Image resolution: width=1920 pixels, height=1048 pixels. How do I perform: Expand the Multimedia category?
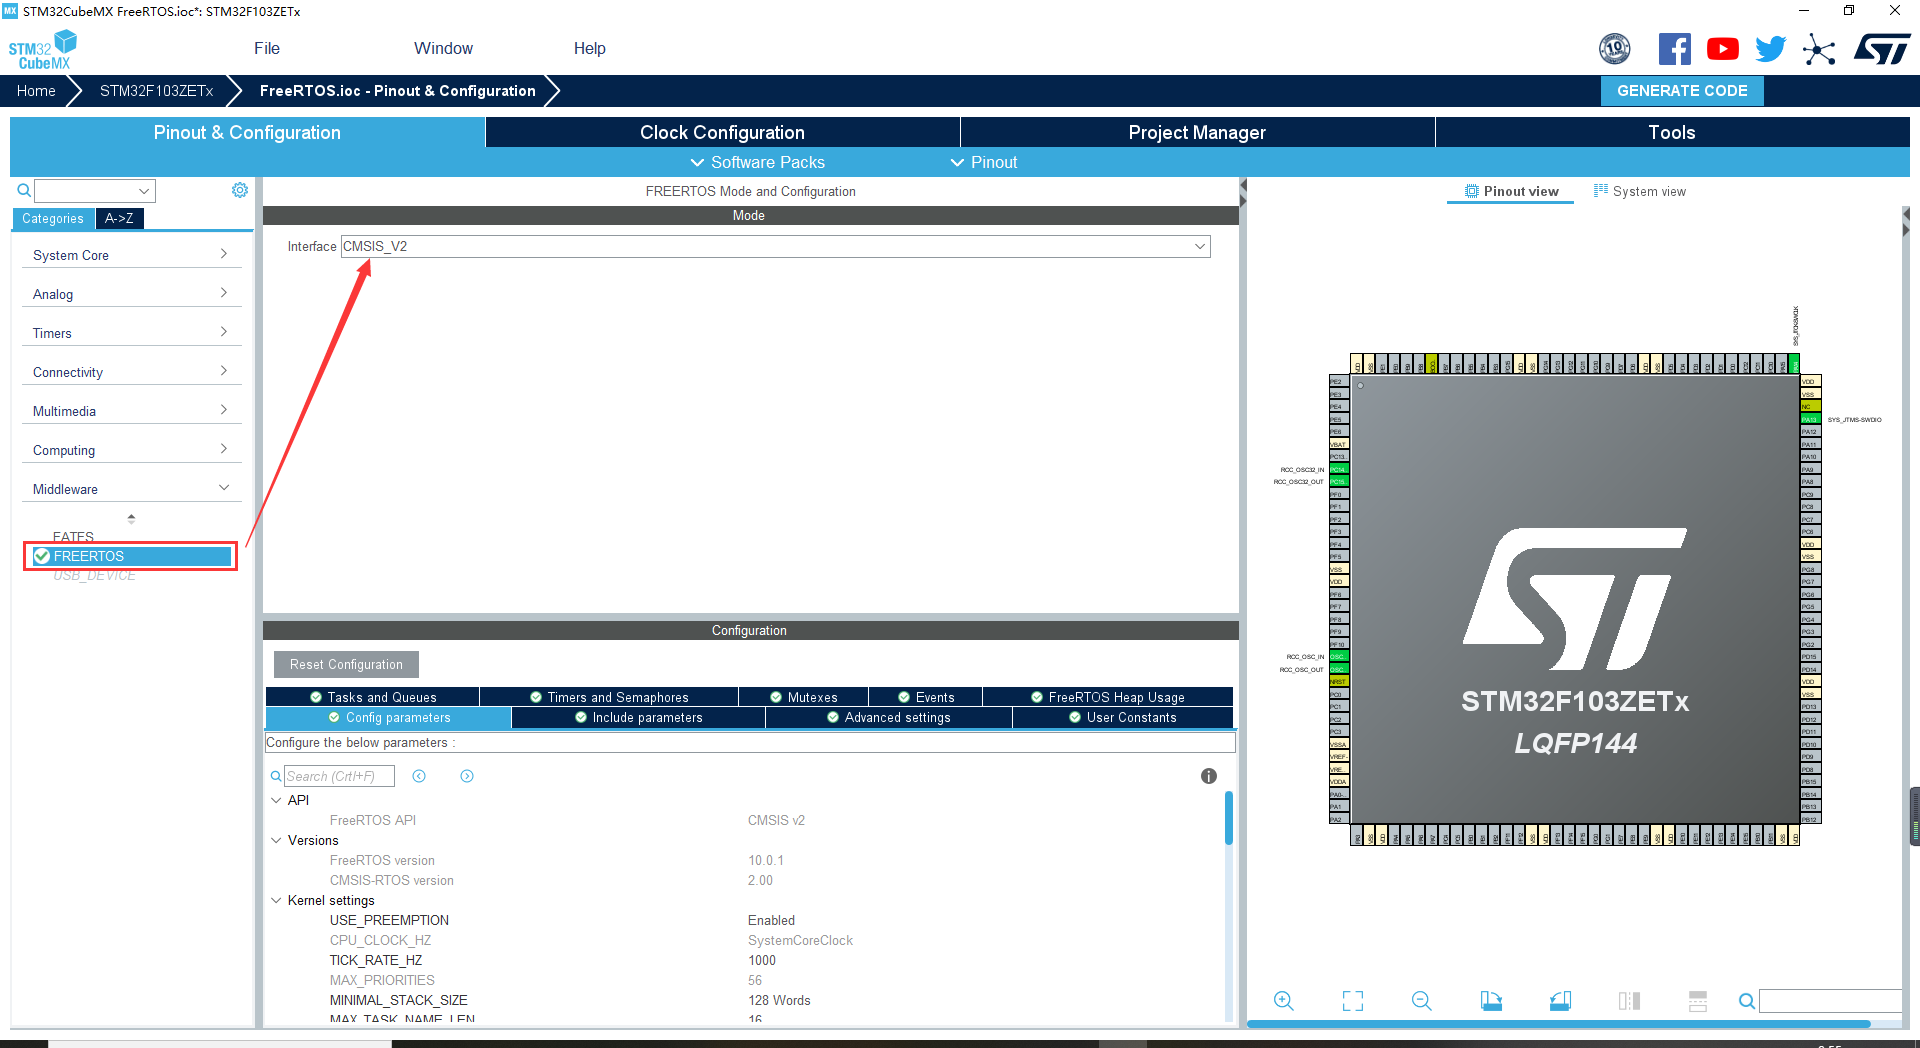coord(131,411)
